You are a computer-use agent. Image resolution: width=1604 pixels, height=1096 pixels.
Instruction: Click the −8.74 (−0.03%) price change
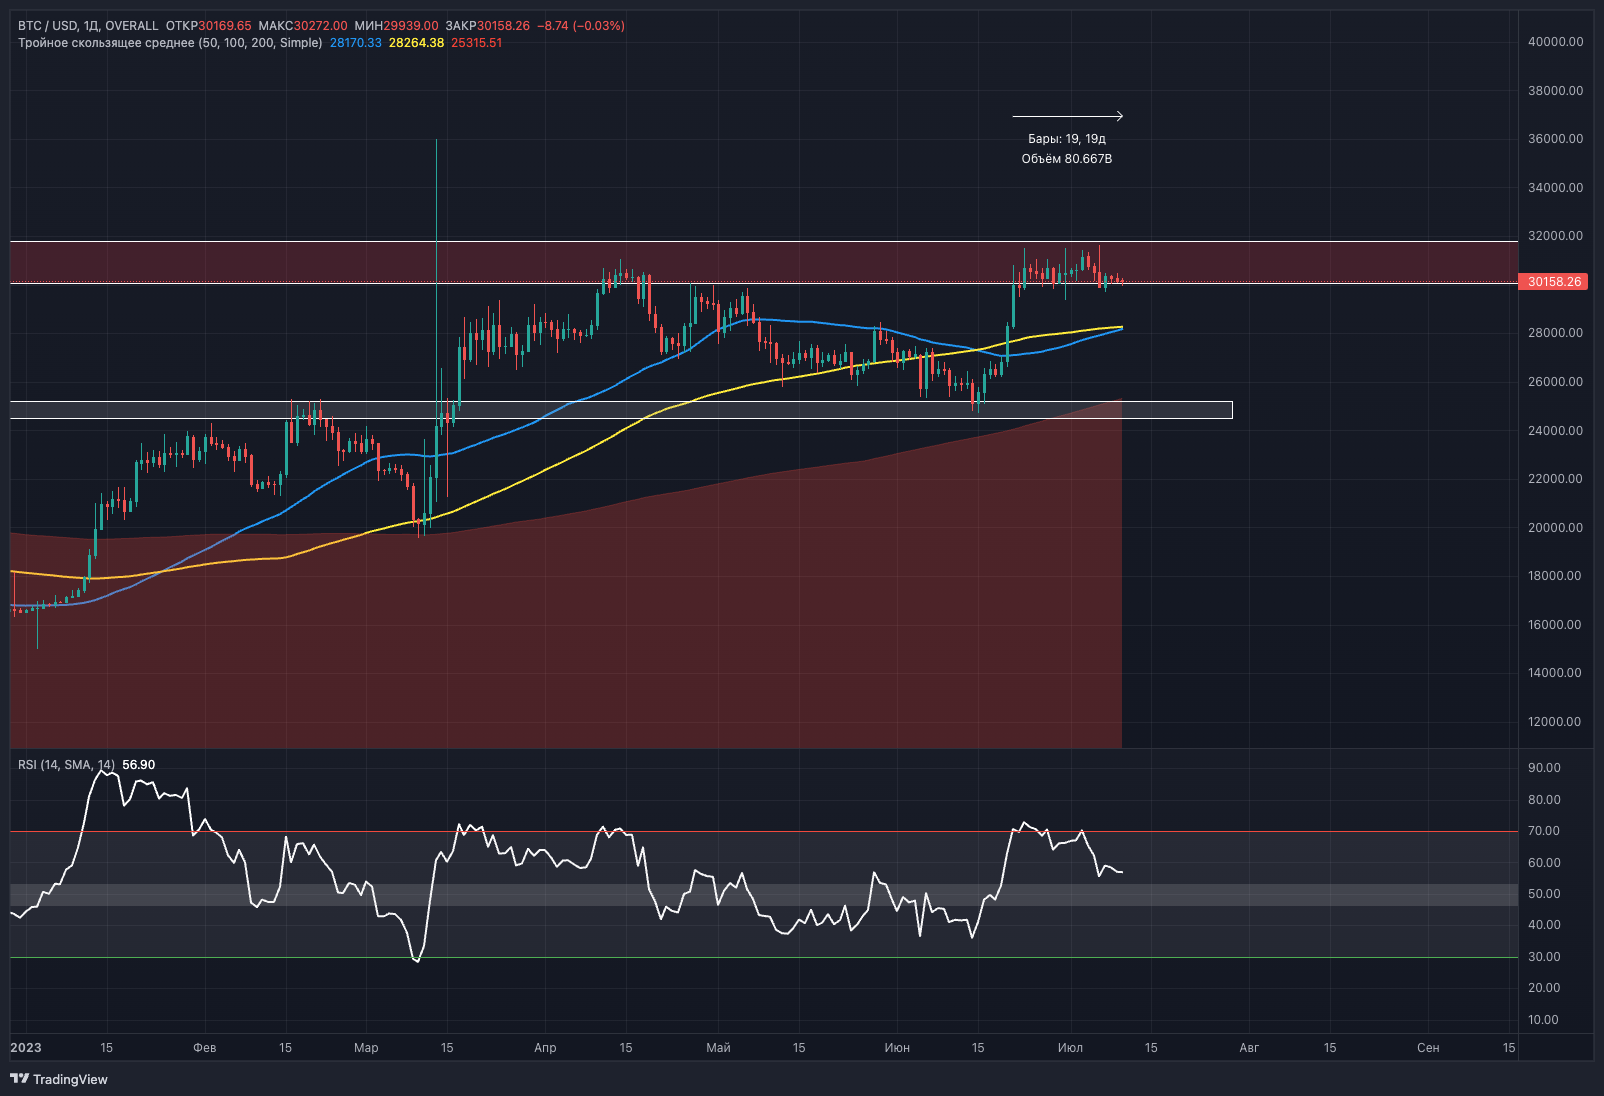[580, 26]
